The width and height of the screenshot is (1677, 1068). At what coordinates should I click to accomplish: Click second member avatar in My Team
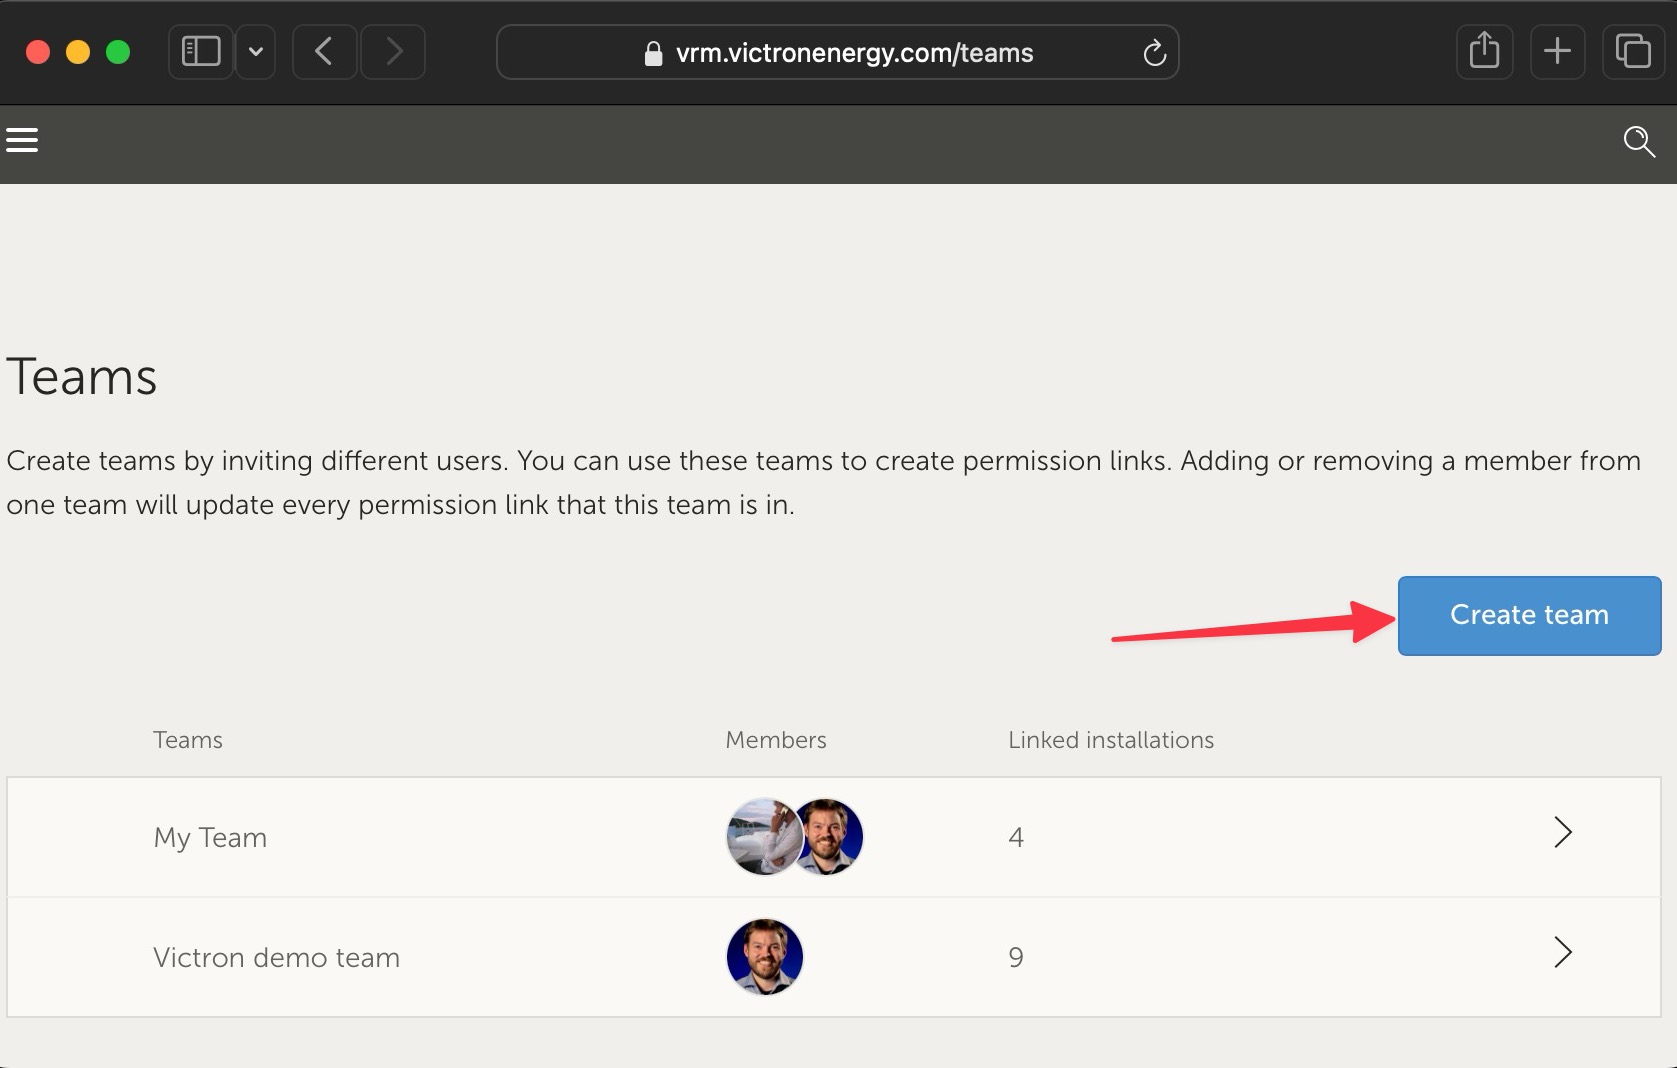coord(830,837)
